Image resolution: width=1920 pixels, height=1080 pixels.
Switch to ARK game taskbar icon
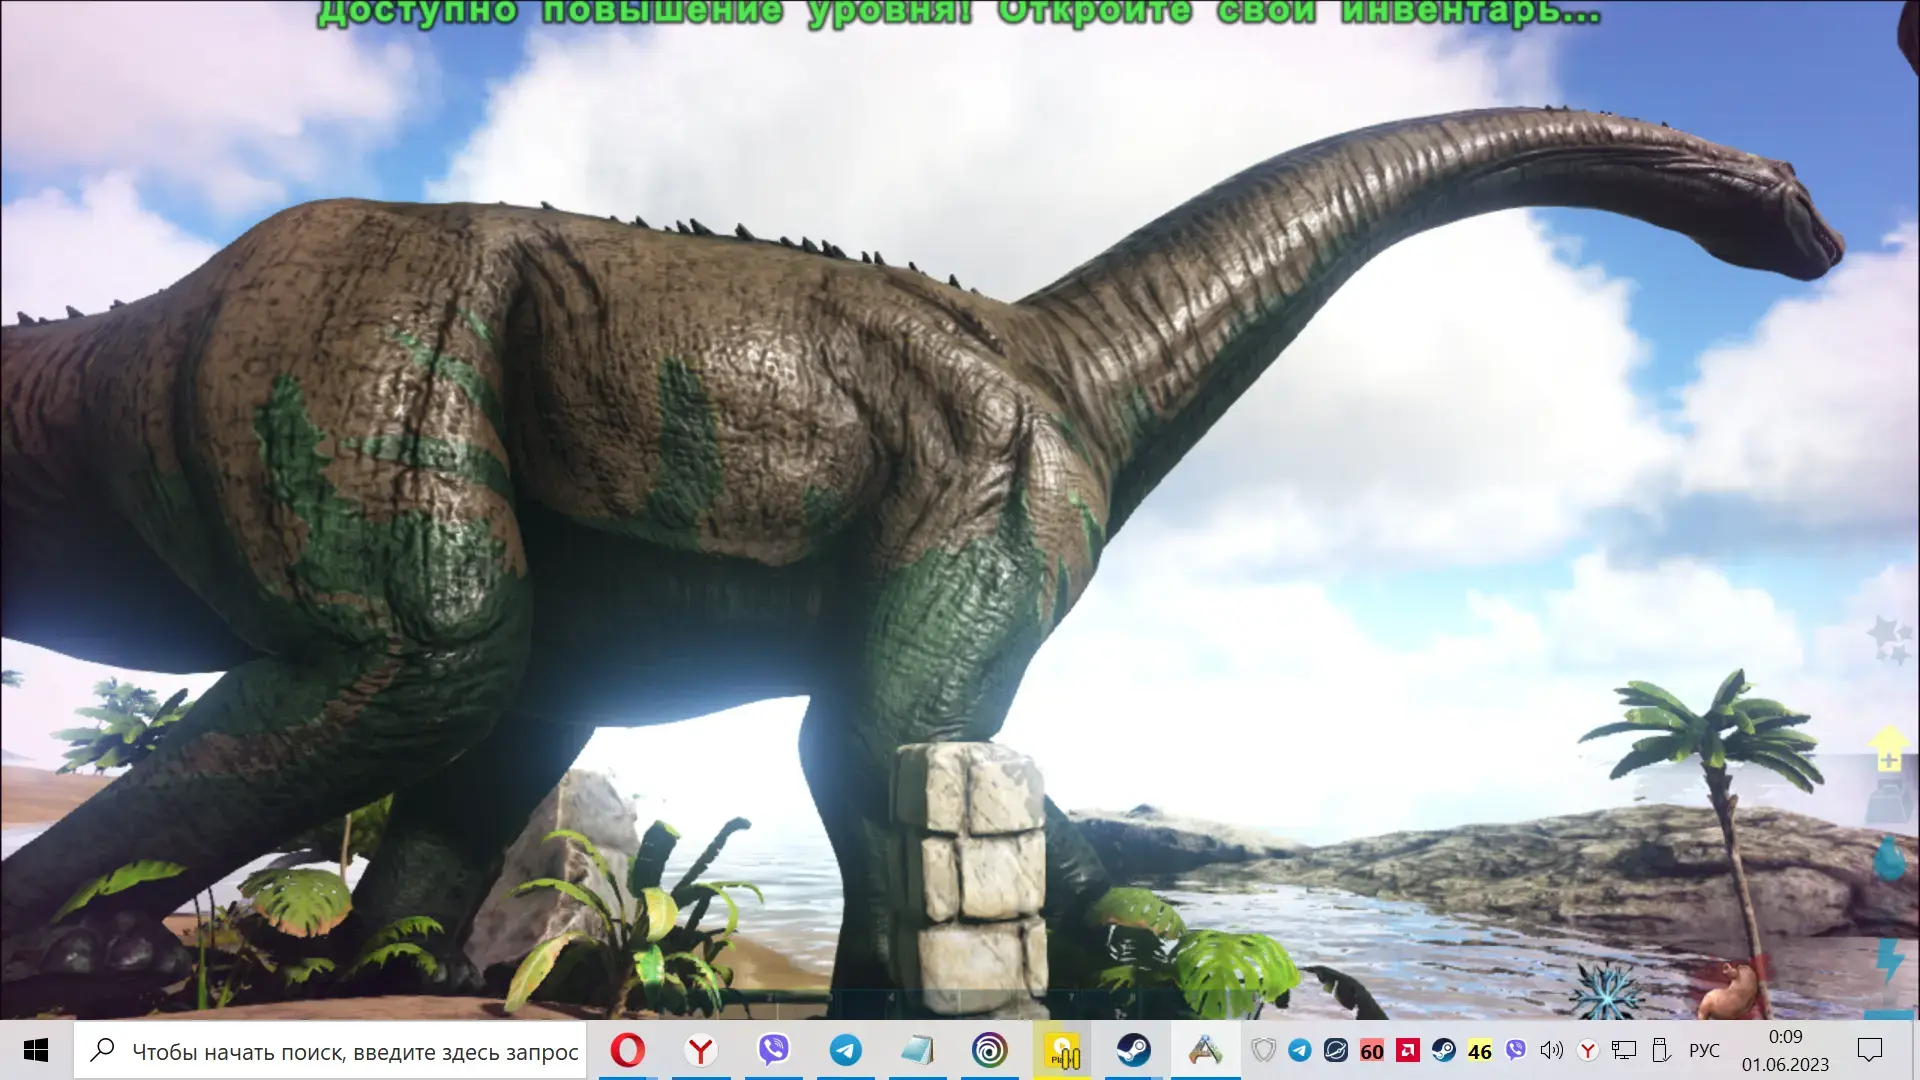point(1205,1050)
